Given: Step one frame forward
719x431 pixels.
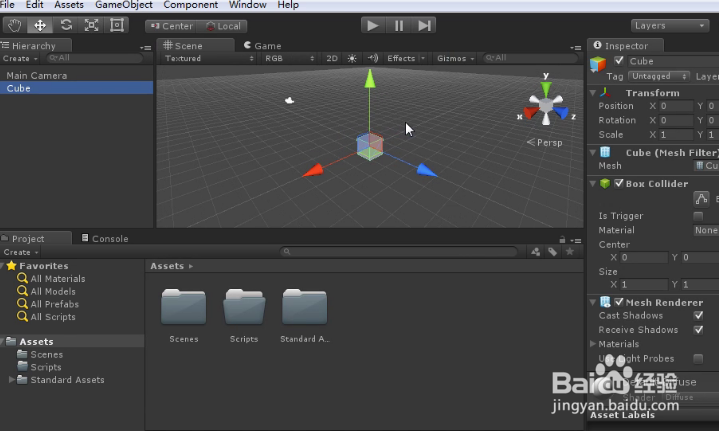Looking at the screenshot, I should coord(424,25).
